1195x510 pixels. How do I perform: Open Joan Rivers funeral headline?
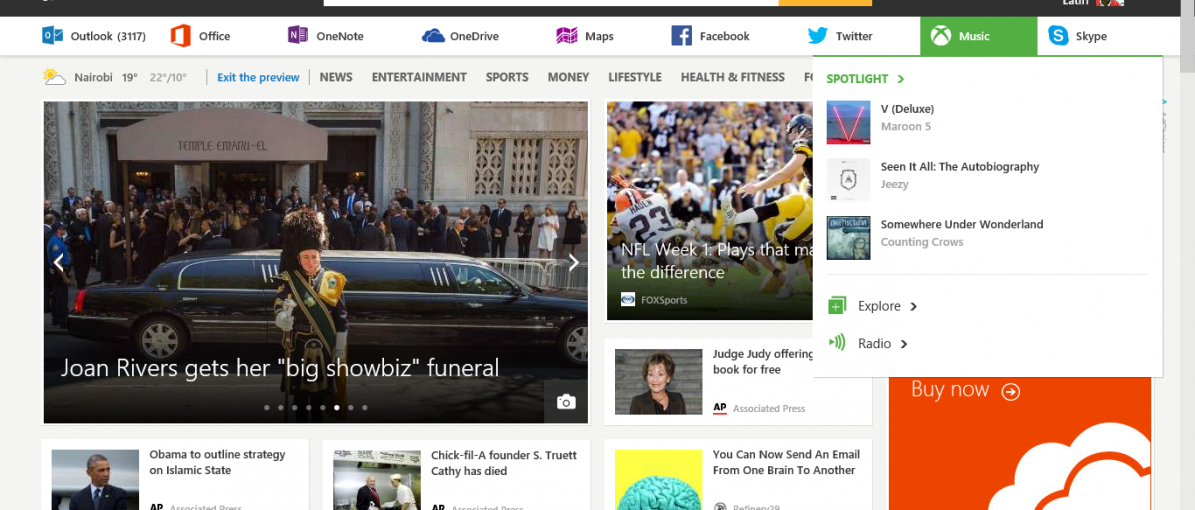click(280, 367)
